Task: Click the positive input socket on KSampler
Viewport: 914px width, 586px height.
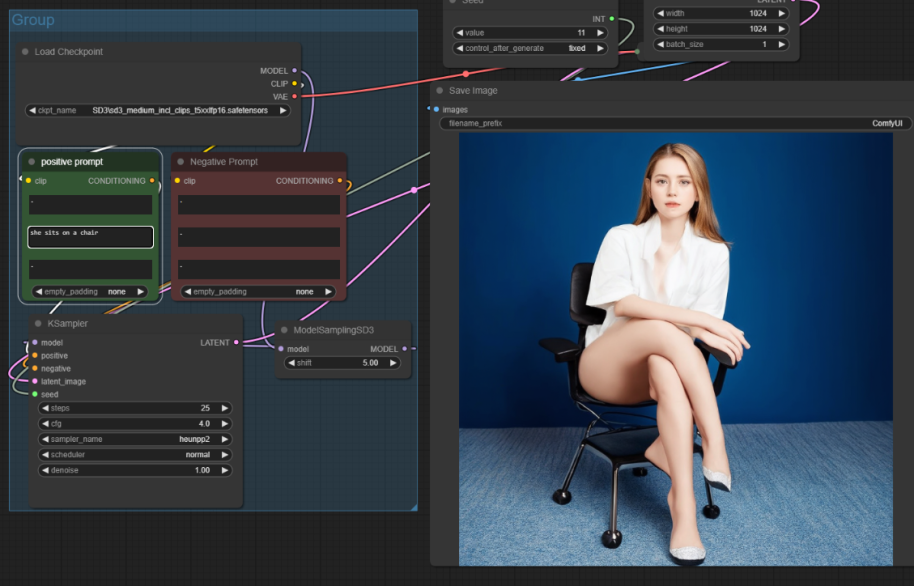Action: point(35,356)
